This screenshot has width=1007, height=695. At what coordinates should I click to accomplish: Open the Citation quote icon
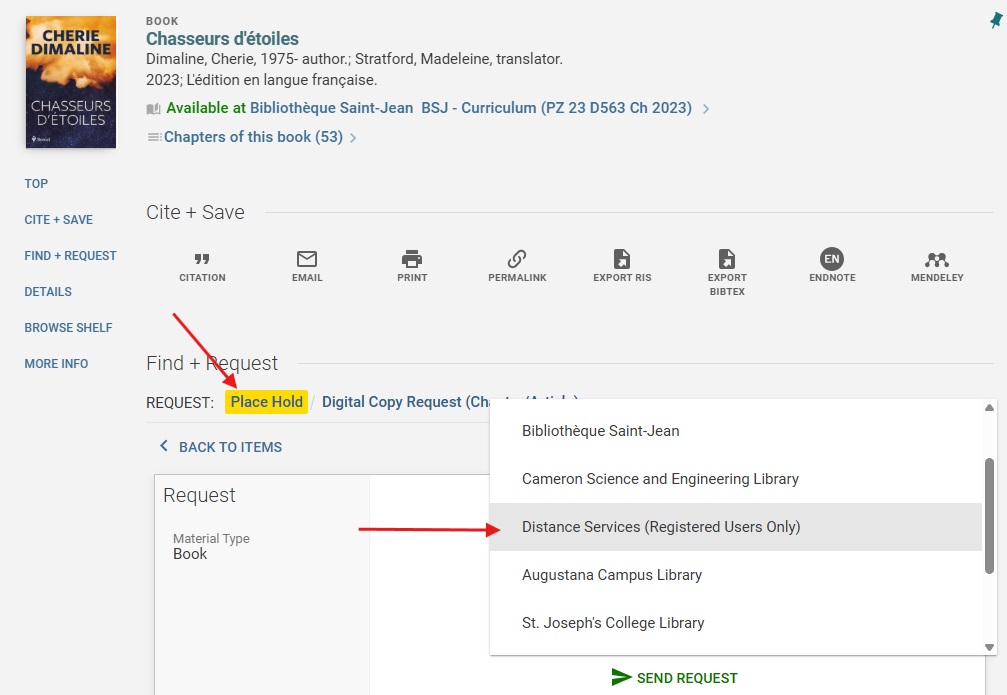click(202, 260)
